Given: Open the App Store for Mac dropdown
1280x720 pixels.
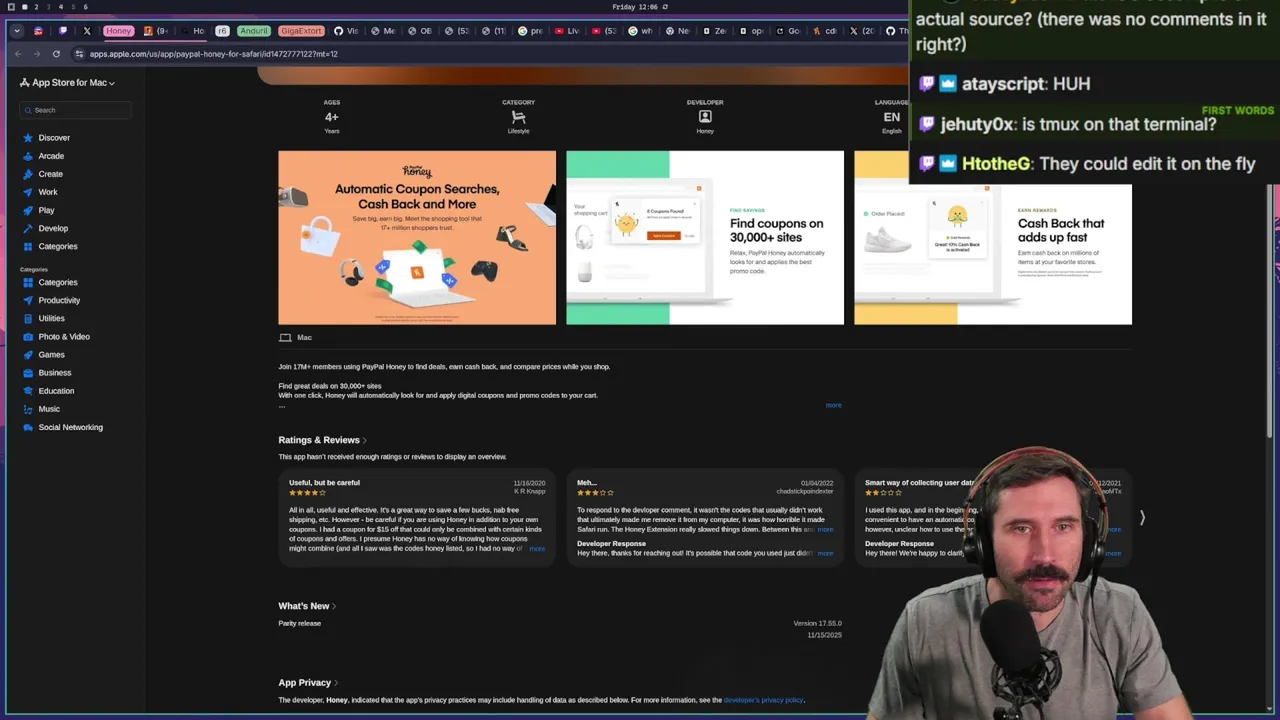Looking at the screenshot, I should [67, 83].
